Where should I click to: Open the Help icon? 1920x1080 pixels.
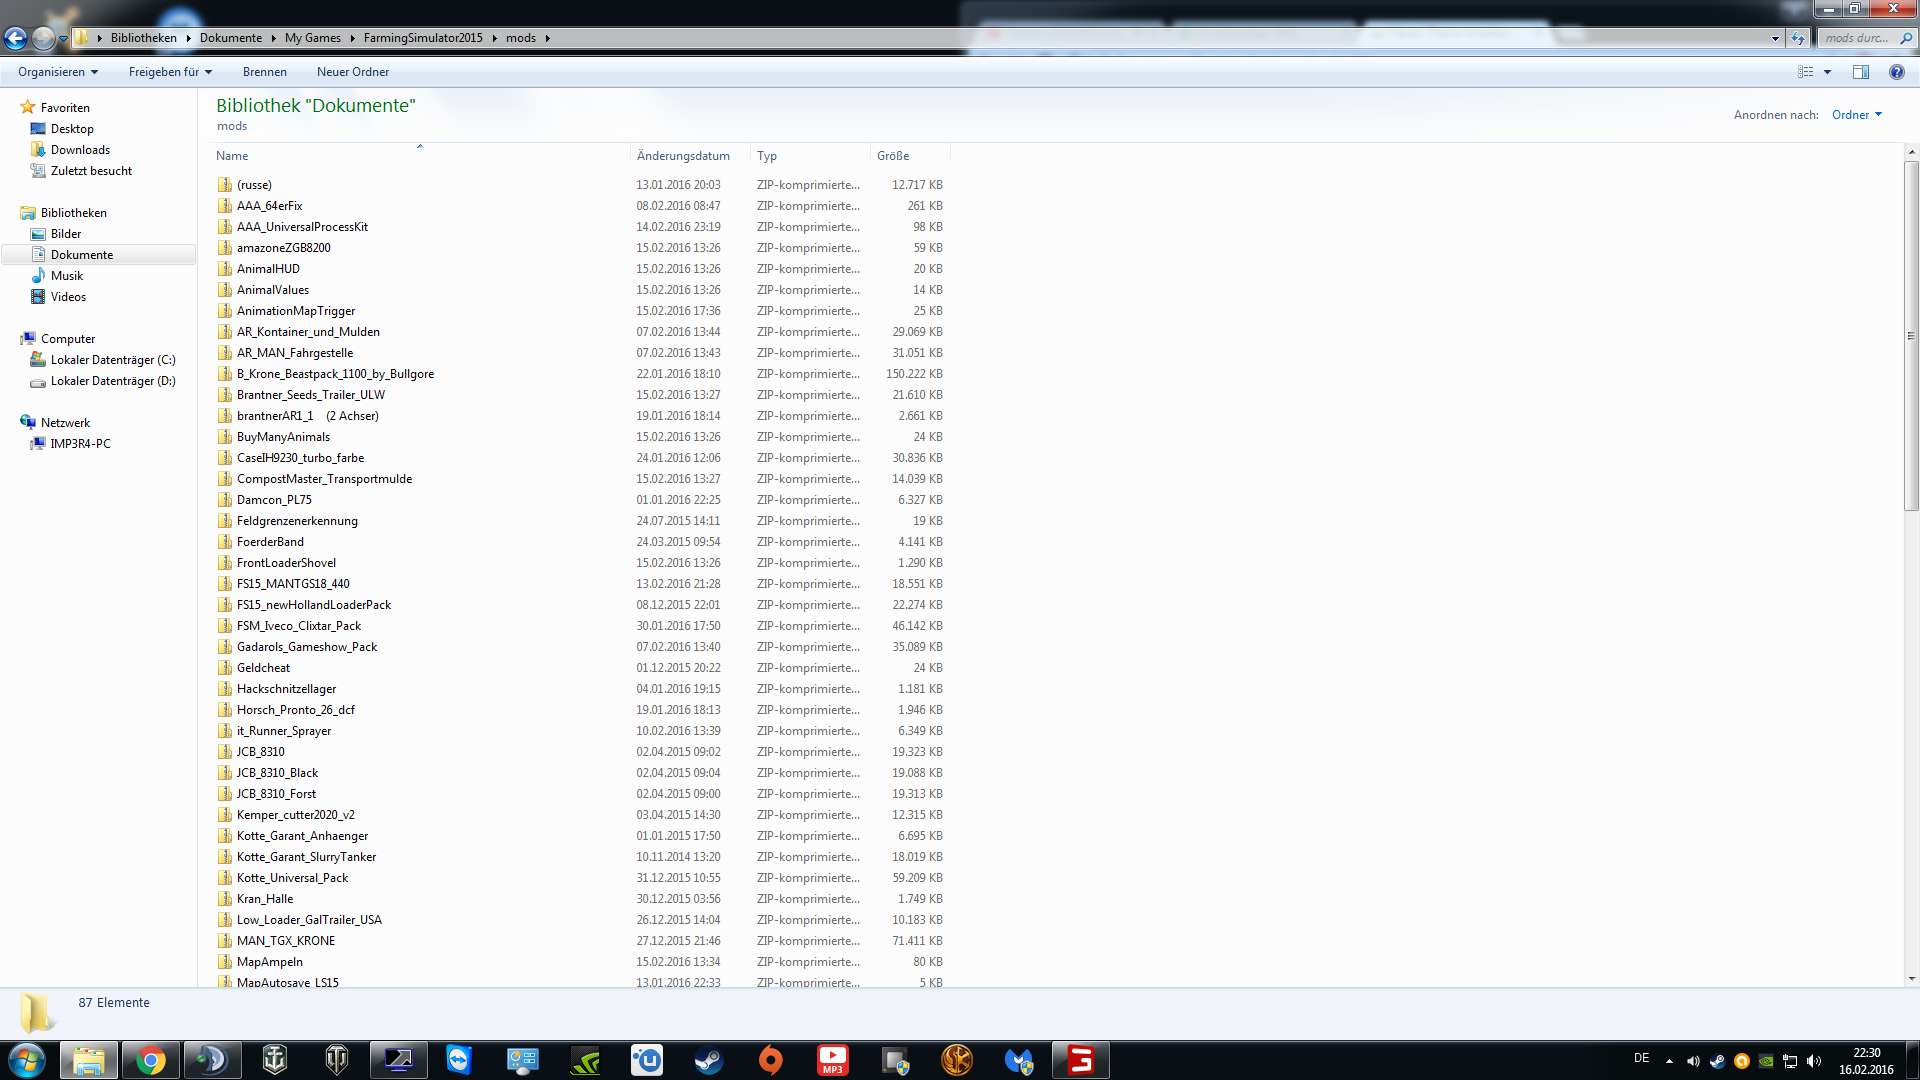click(x=1896, y=72)
